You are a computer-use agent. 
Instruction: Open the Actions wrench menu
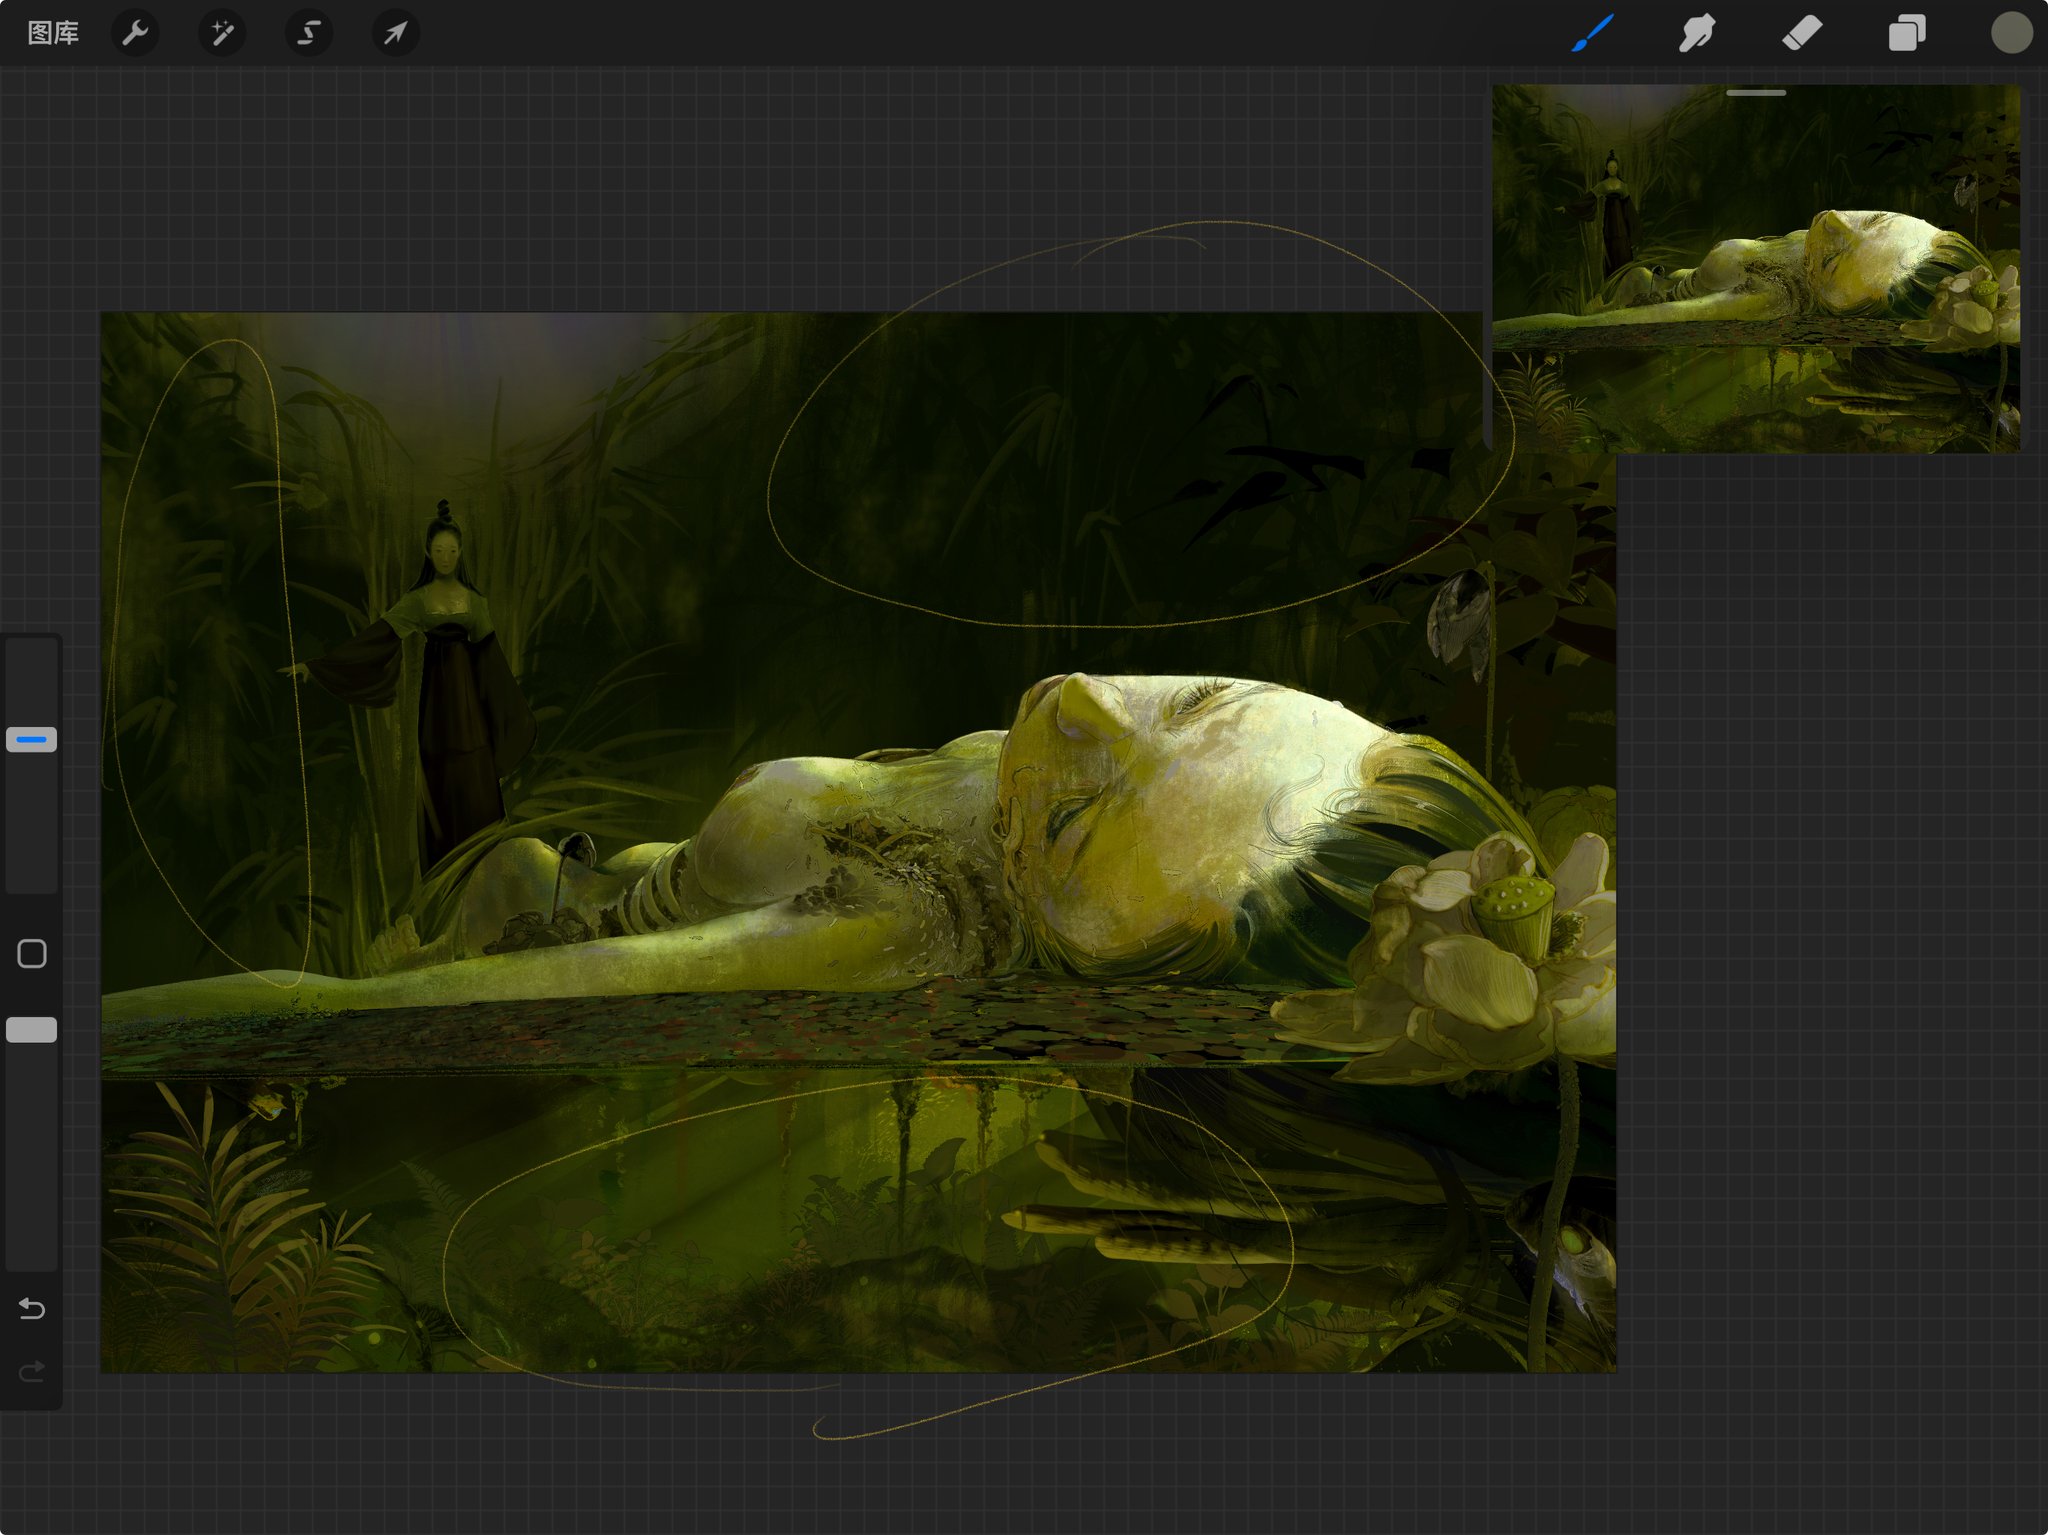[x=135, y=33]
